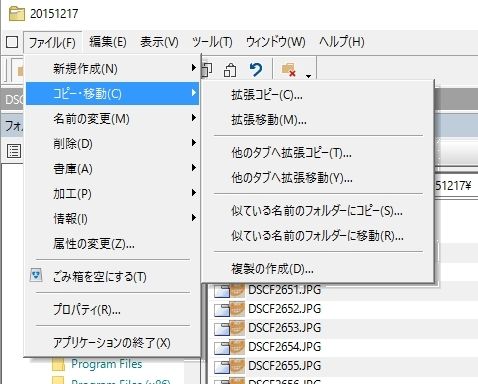Select the コピー・移動(C) menu entry
478x384 pixels.
113,94
